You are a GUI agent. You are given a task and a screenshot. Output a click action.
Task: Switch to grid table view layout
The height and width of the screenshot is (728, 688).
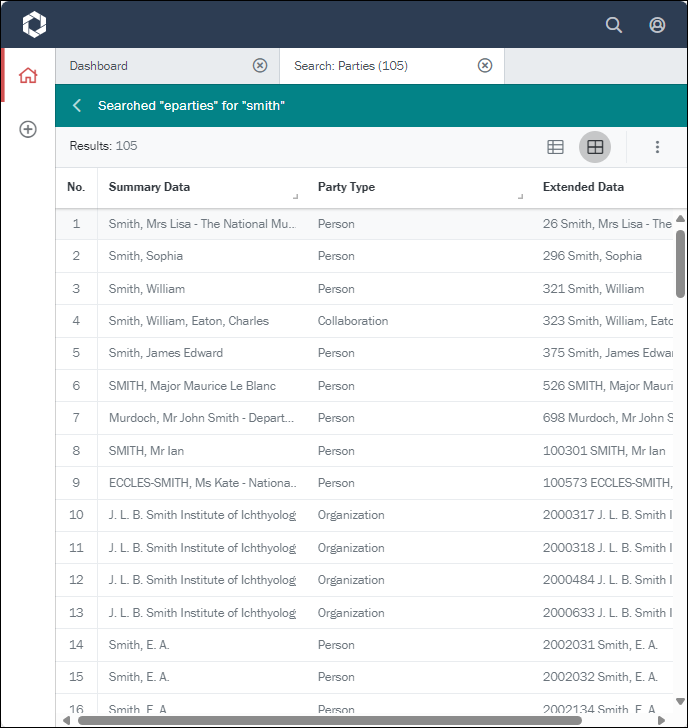595,147
